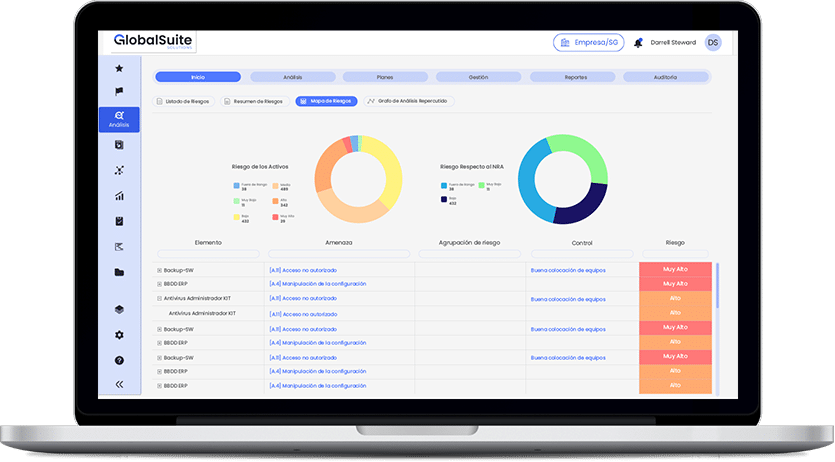Screen dimensions: 835x462
Task: Click the filter field under the Elemento column
Action: [x=208, y=254]
